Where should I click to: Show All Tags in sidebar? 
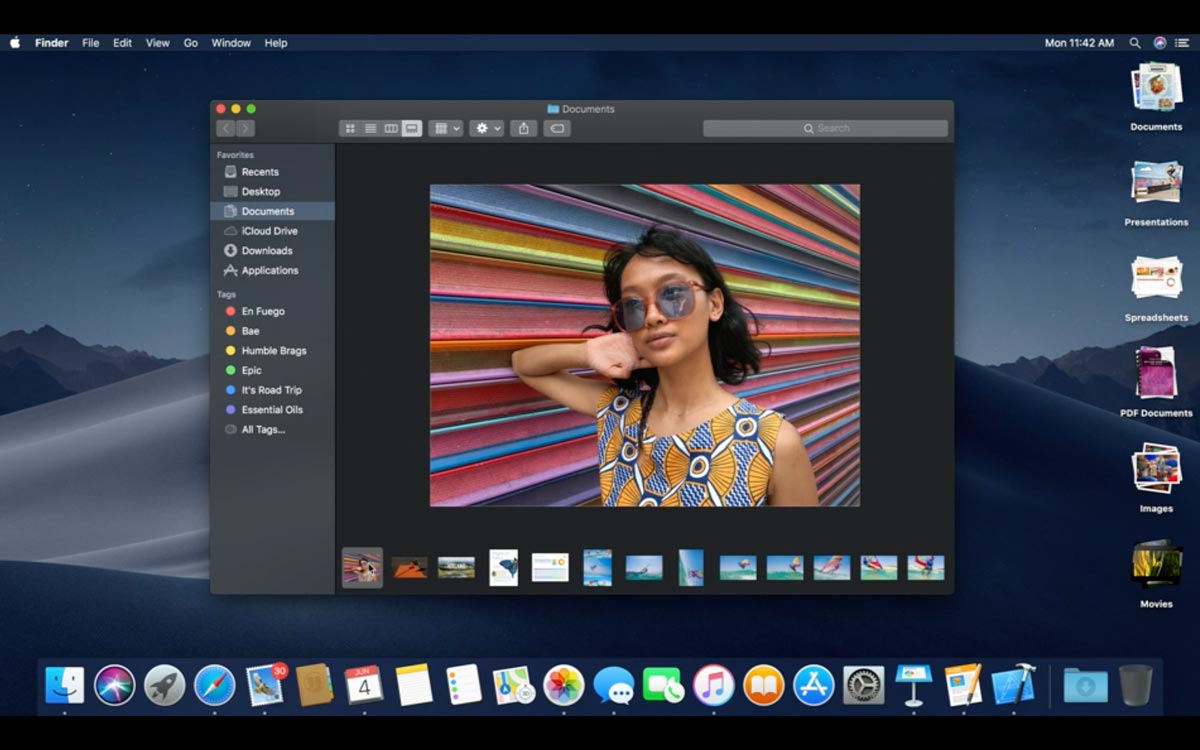coord(272,430)
